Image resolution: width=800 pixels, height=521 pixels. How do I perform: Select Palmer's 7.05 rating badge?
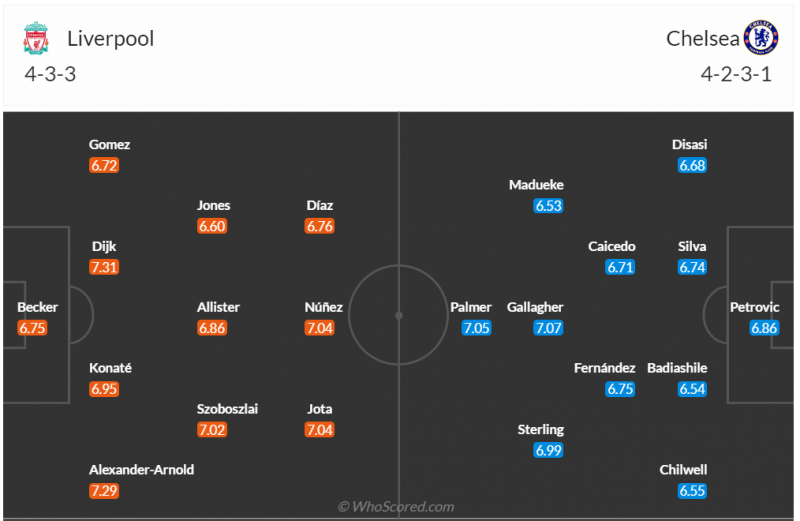[476, 328]
